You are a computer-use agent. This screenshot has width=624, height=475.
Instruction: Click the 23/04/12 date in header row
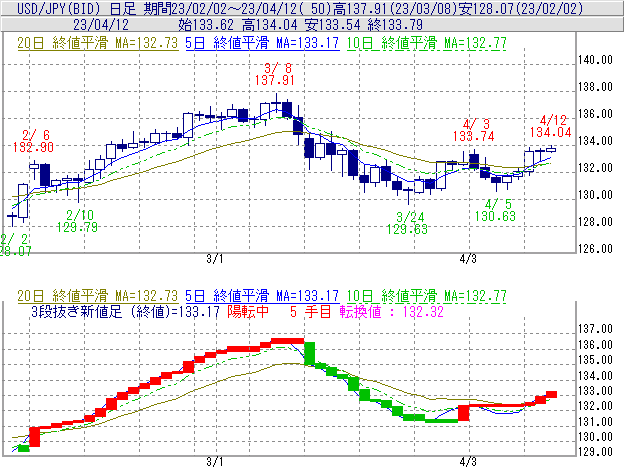click(x=101, y=25)
